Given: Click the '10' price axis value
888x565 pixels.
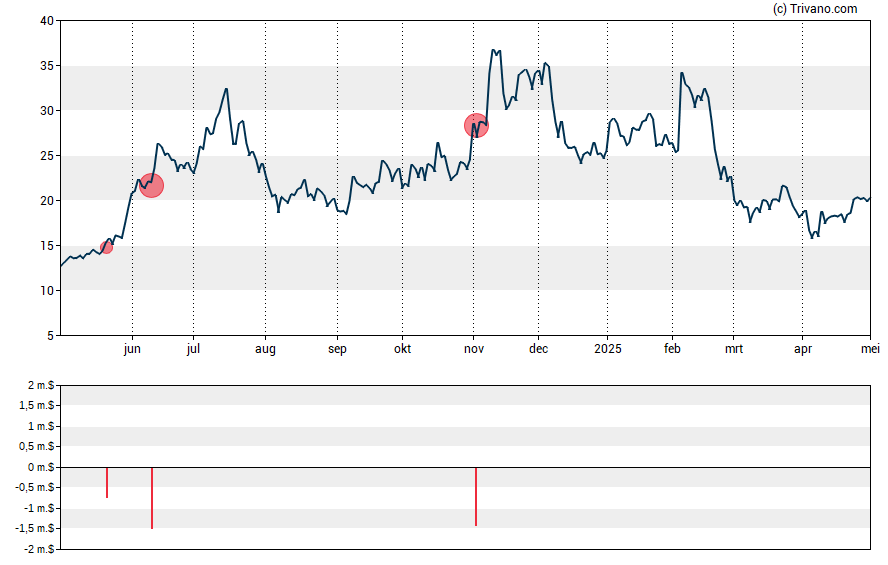Looking at the screenshot, I should (47, 291).
